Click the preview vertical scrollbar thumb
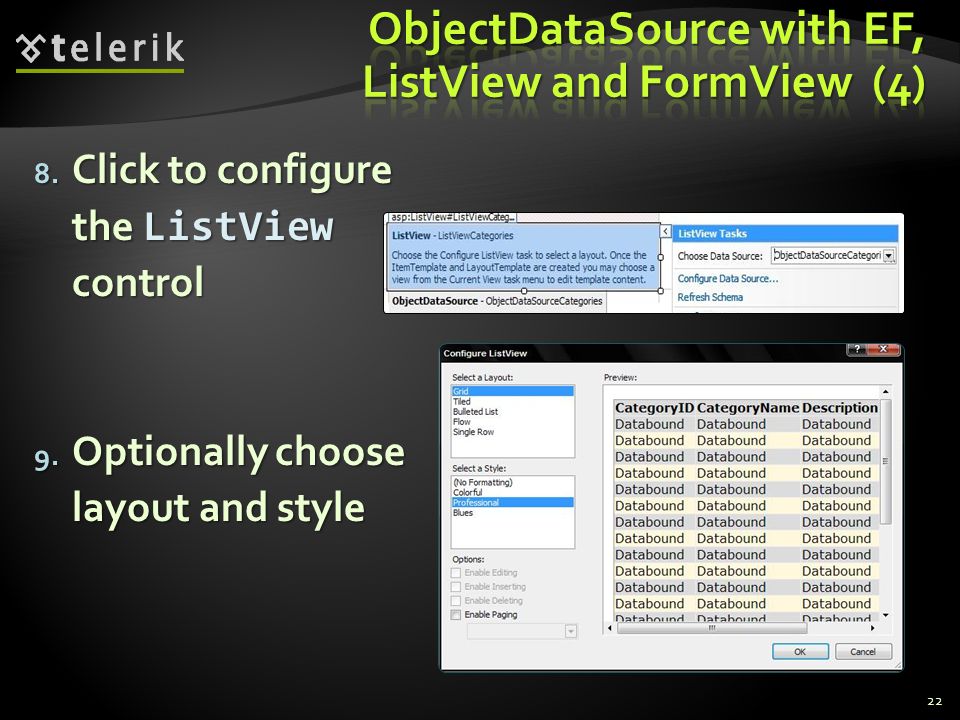 click(885, 461)
